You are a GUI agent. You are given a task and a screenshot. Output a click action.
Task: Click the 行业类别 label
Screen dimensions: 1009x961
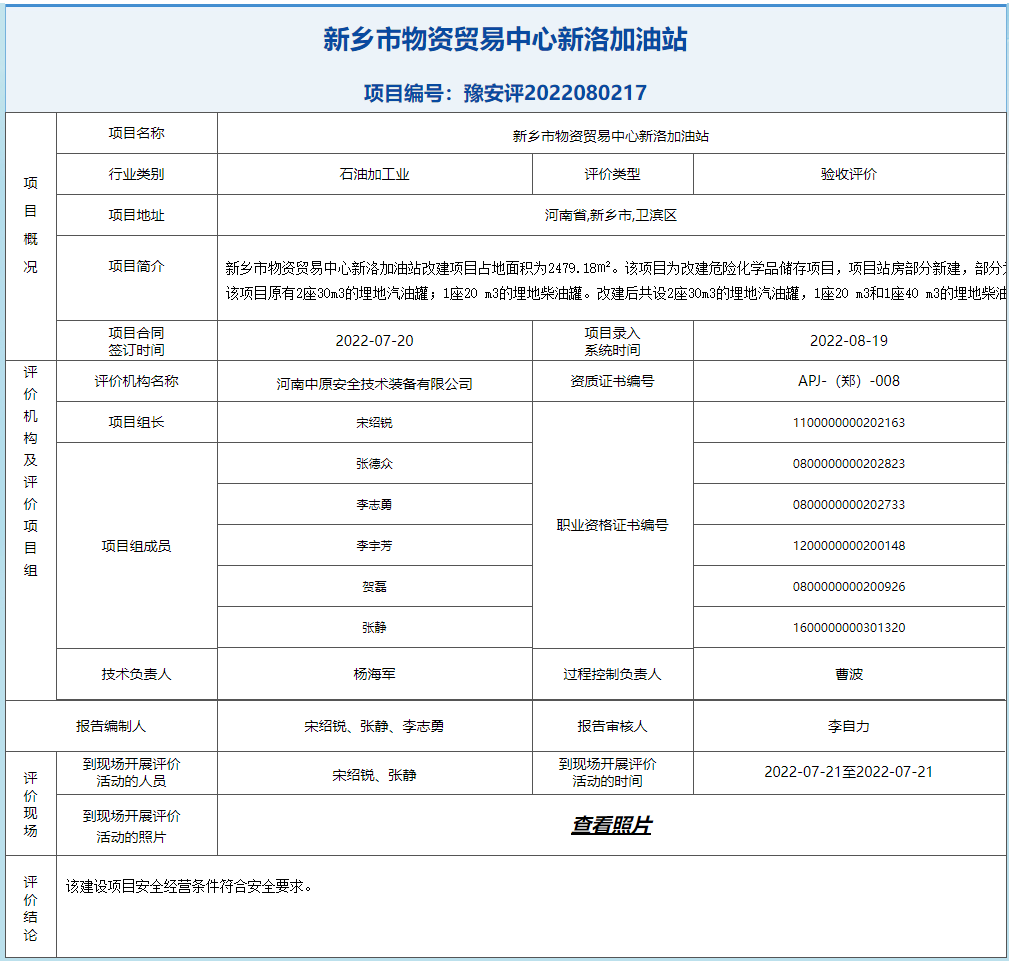[x=136, y=174]
